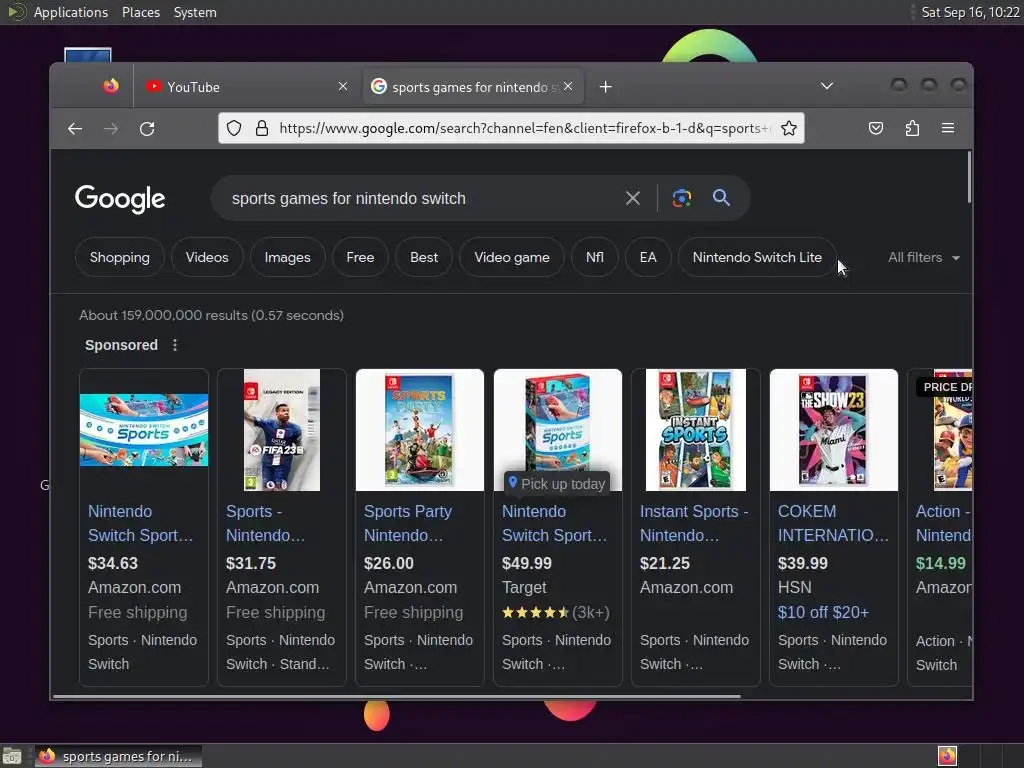The height and width of the screenshot is (768, 1024).
Task: Expand the All filters dropdown
Action: coord(923,257)
